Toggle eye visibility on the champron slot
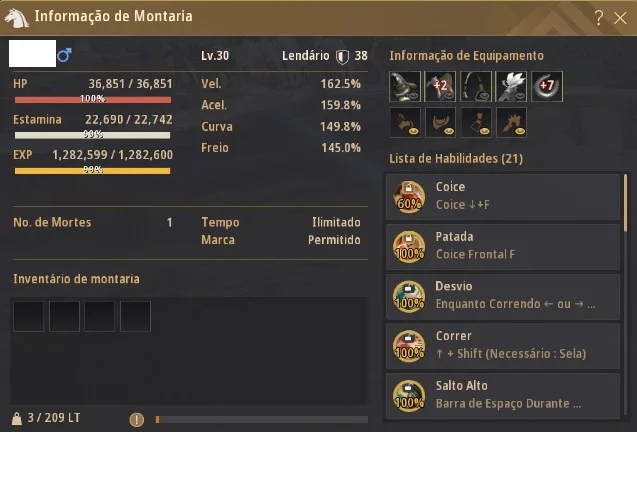The height and width of the screenshot is (500, 637). pyautogui.click(x=413, y=95)
